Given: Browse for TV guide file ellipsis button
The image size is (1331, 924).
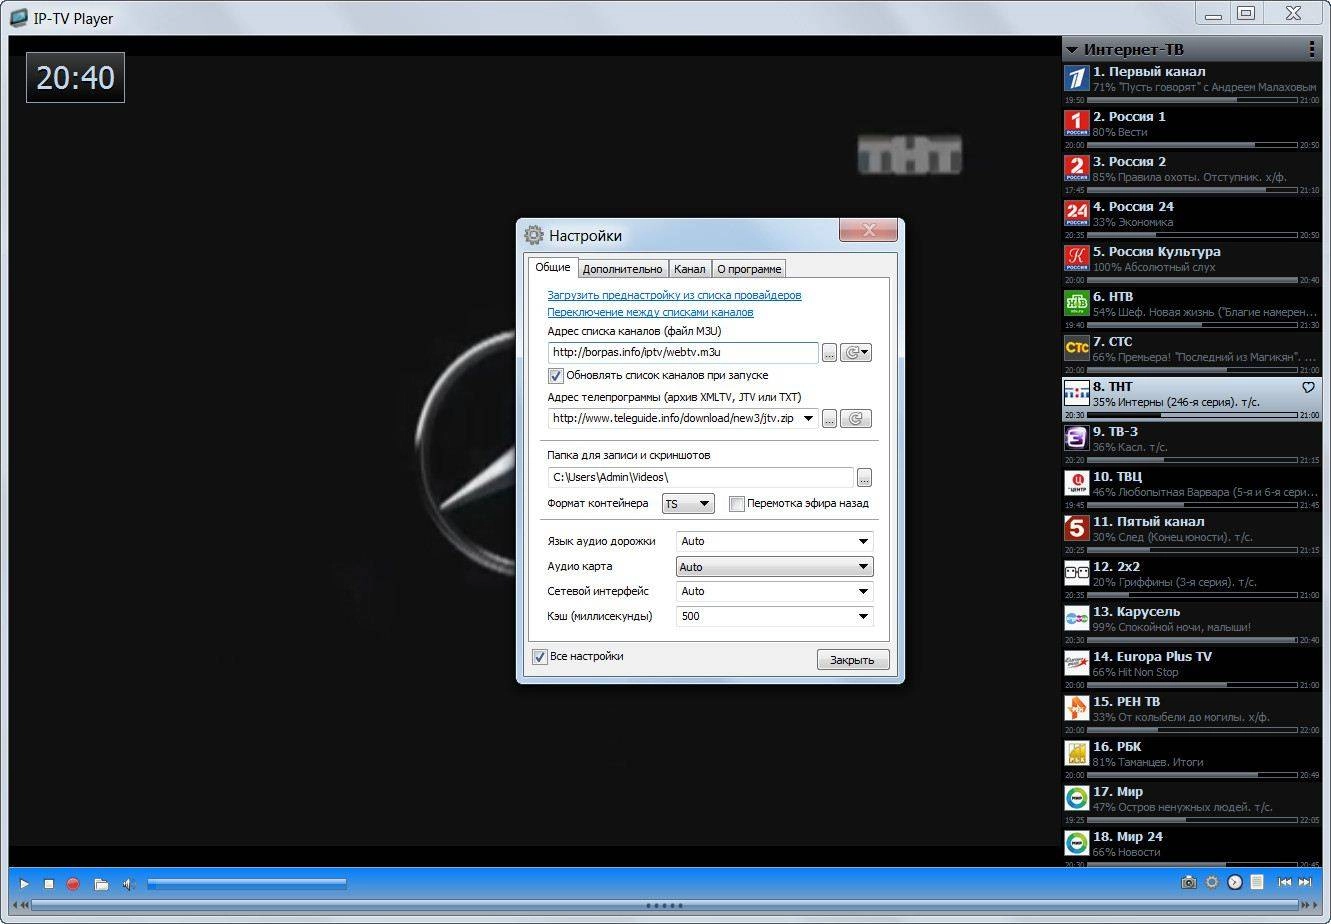Looking at the screenshot, I should 829,418.
